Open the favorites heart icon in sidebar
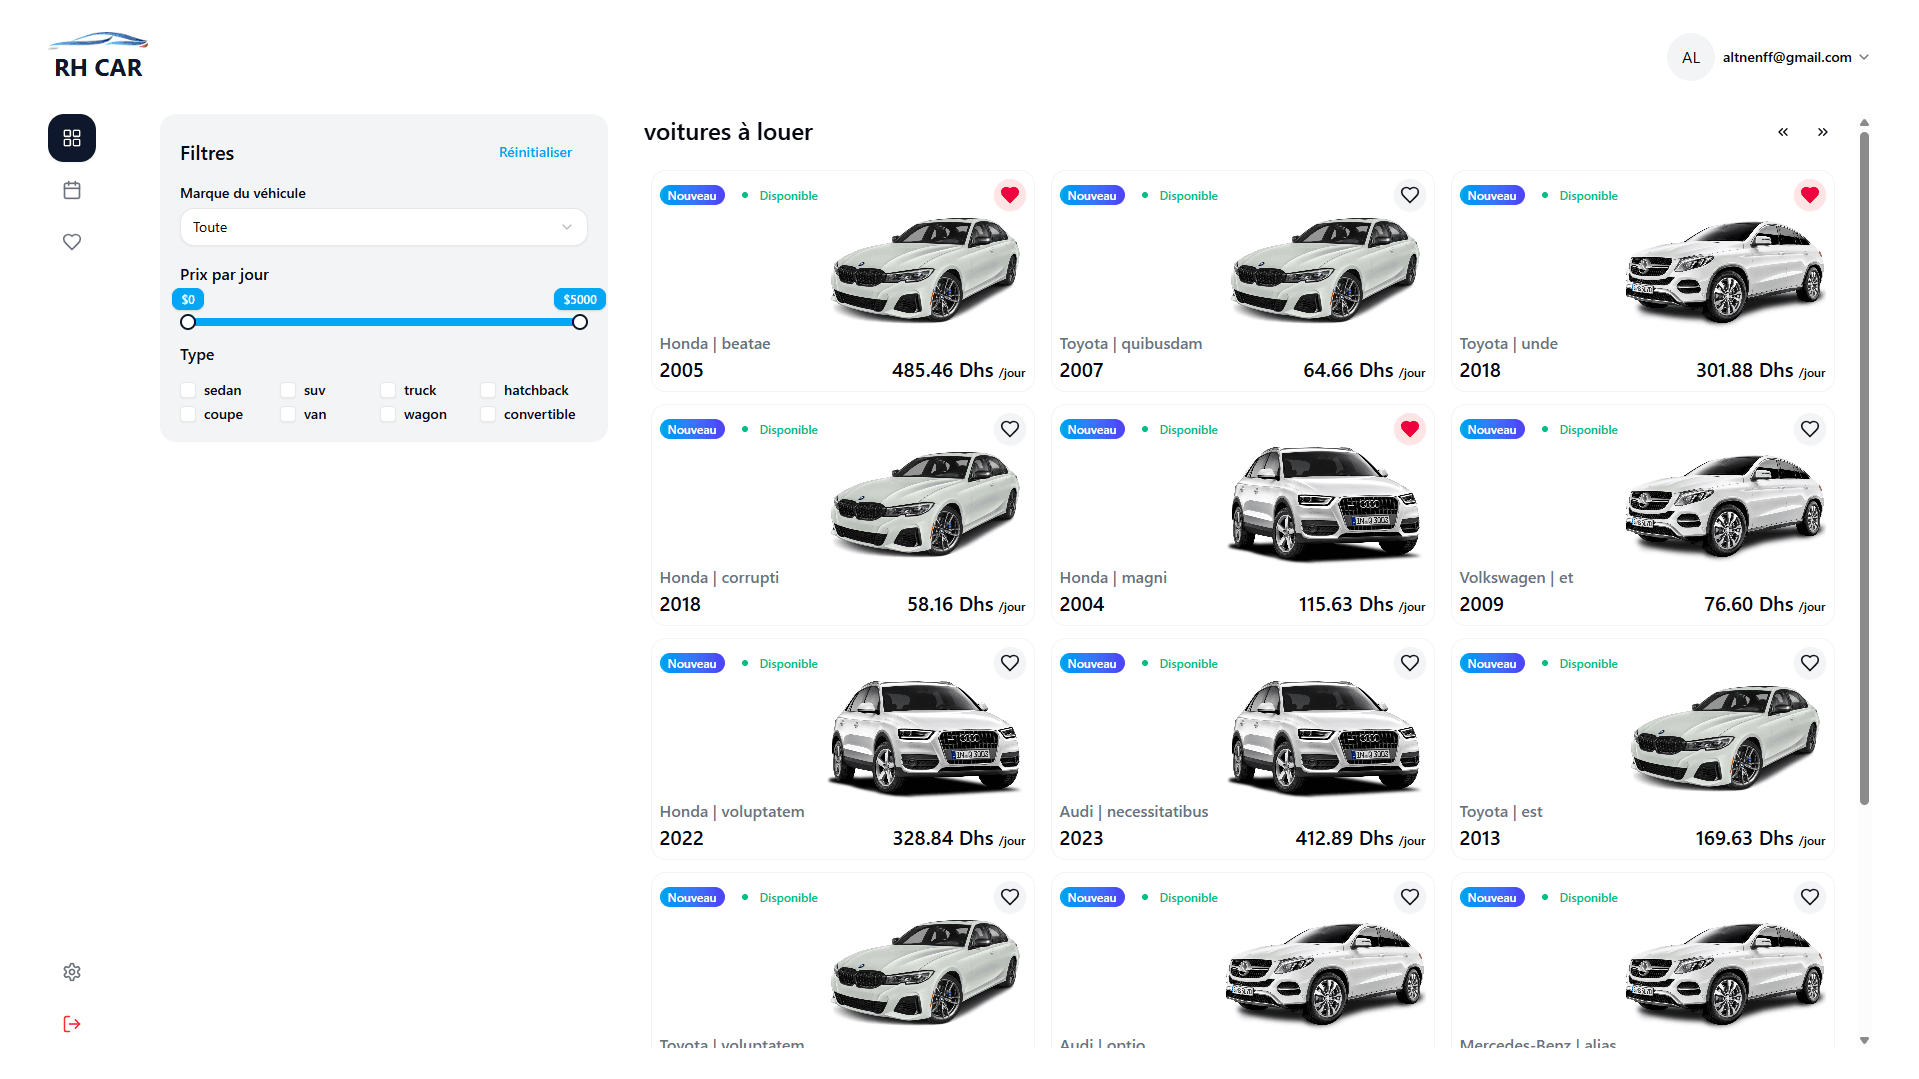The image size is (1919, 1079). (x=71, y=241)
